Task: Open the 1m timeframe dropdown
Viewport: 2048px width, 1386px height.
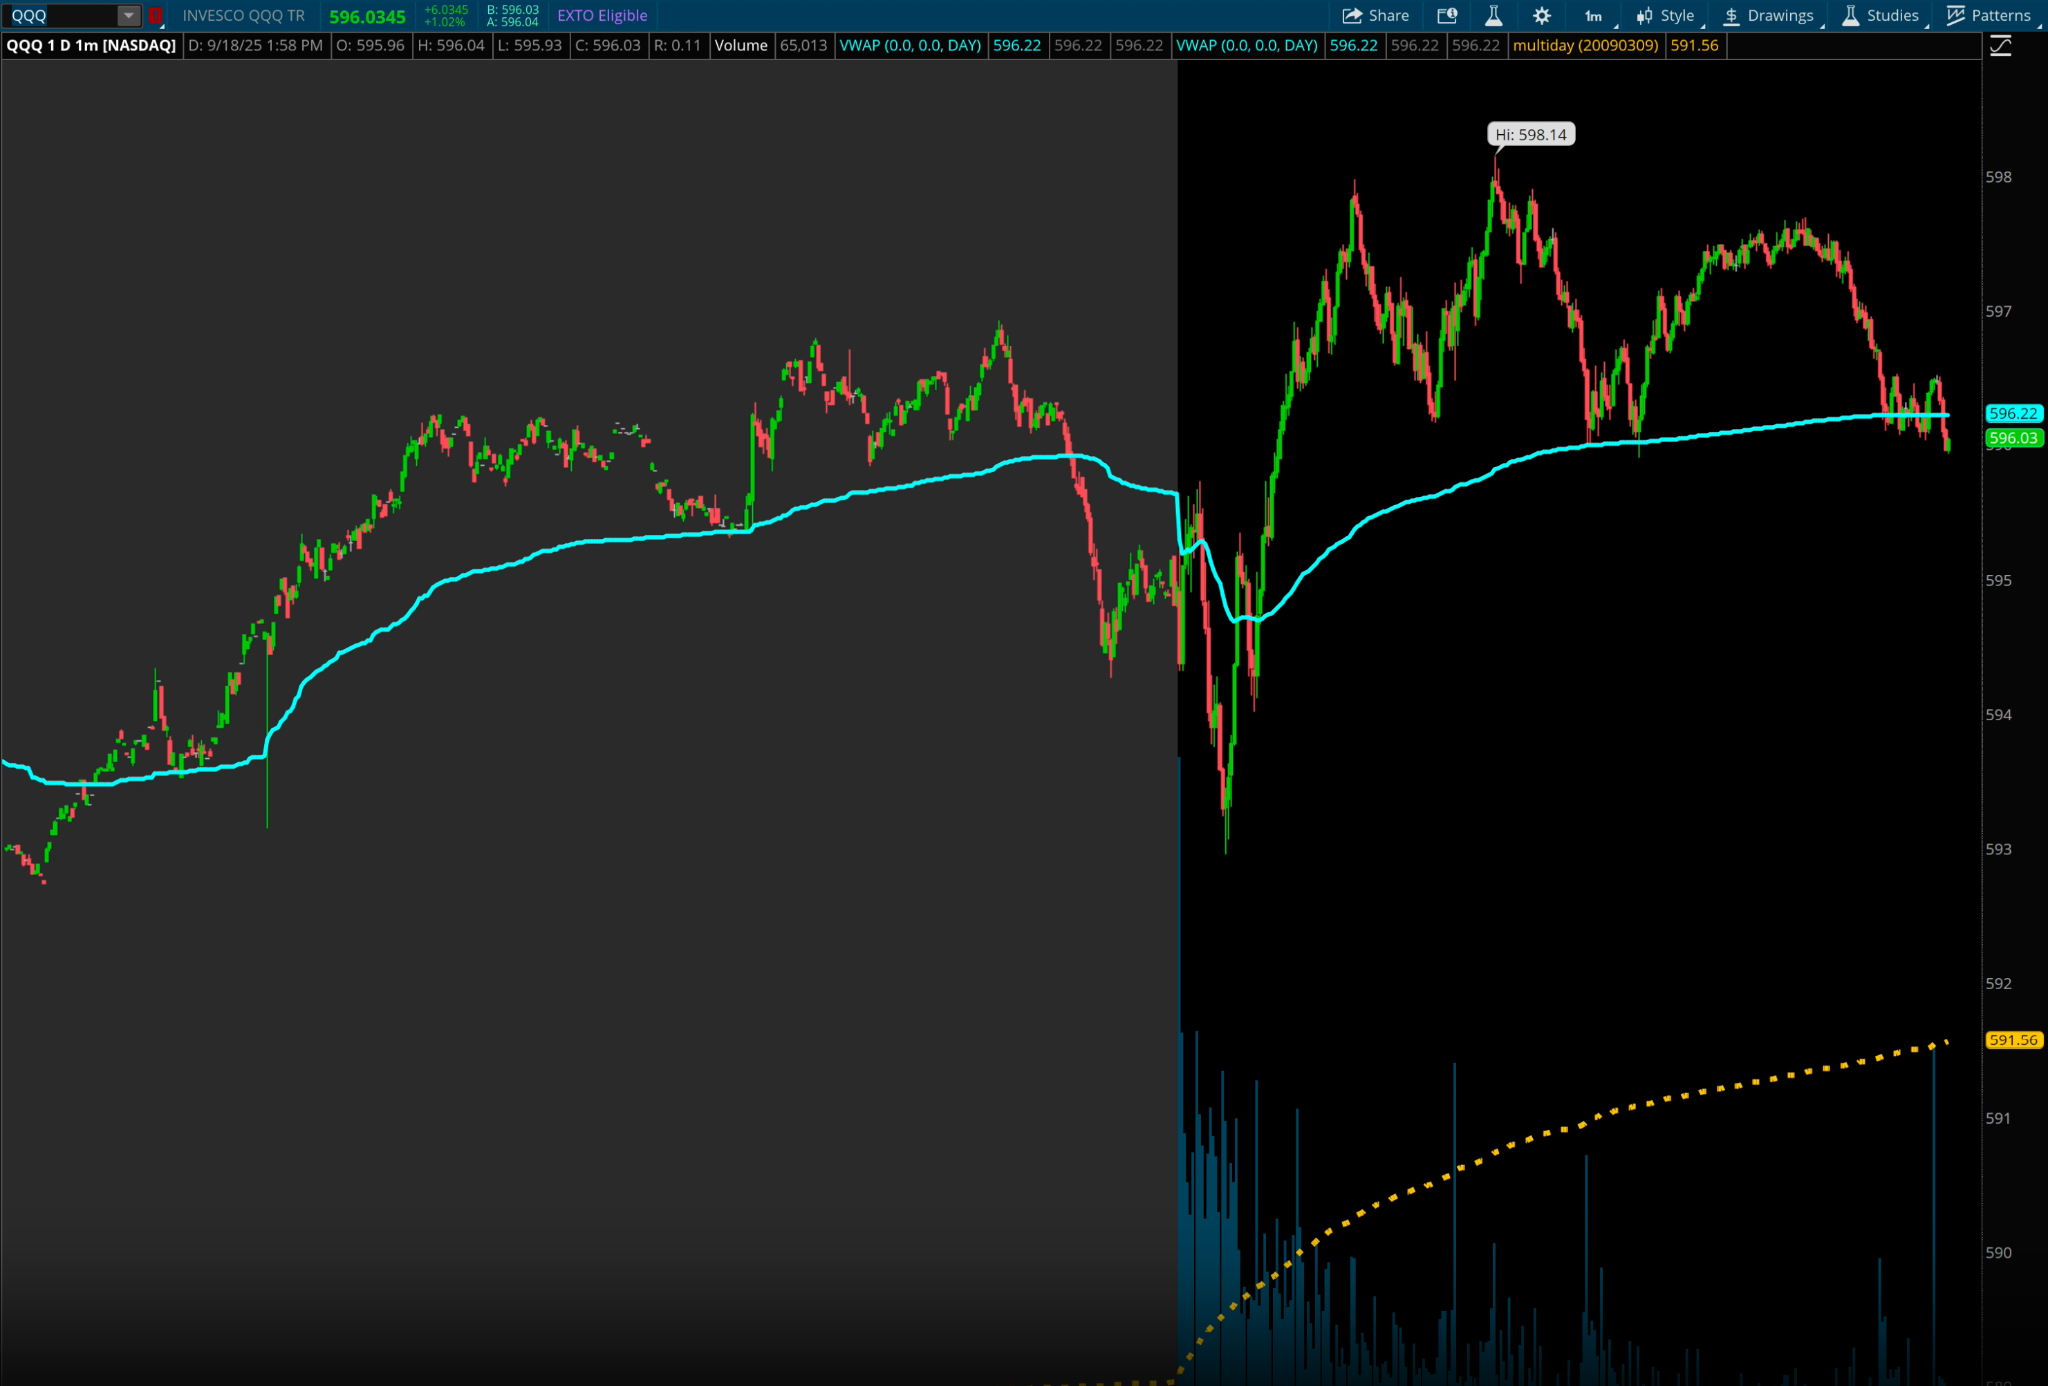Action: (x=1595, y=15)
